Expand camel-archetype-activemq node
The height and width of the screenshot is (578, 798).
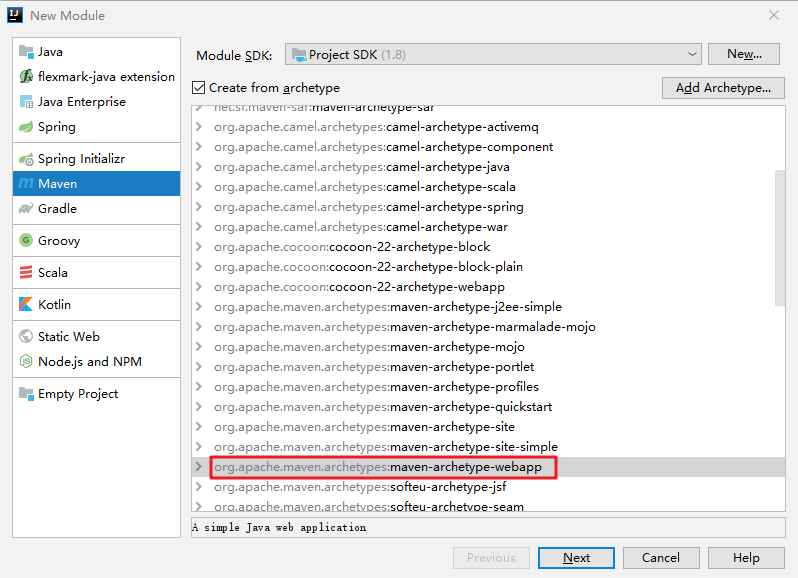[199, 127]
